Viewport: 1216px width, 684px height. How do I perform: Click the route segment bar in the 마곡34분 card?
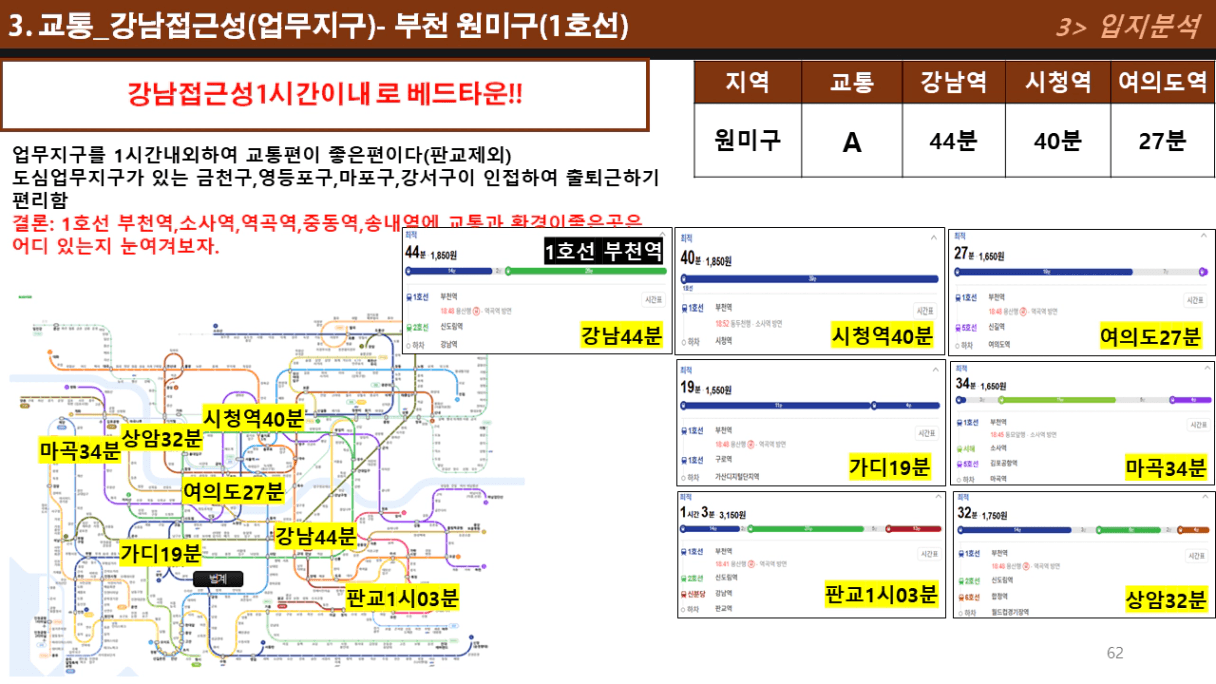pyautogui.click(x=1083, y=399)
